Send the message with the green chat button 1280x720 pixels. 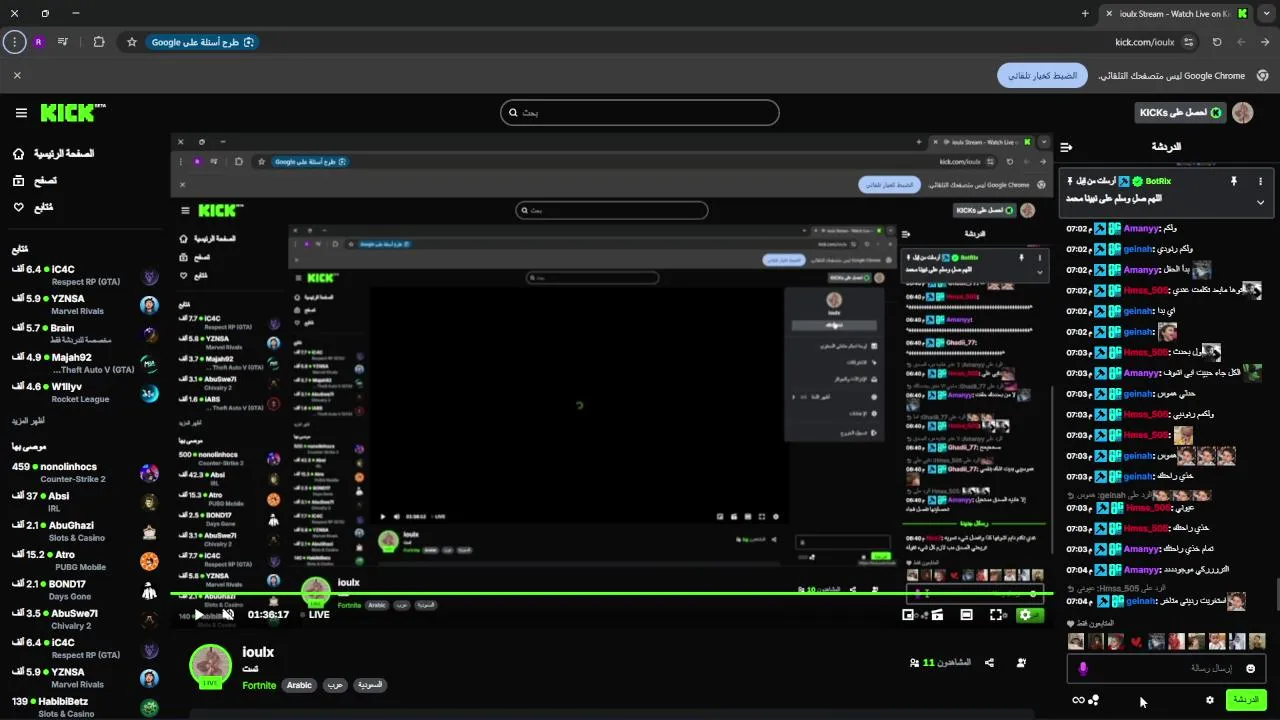click(1246, 700)
